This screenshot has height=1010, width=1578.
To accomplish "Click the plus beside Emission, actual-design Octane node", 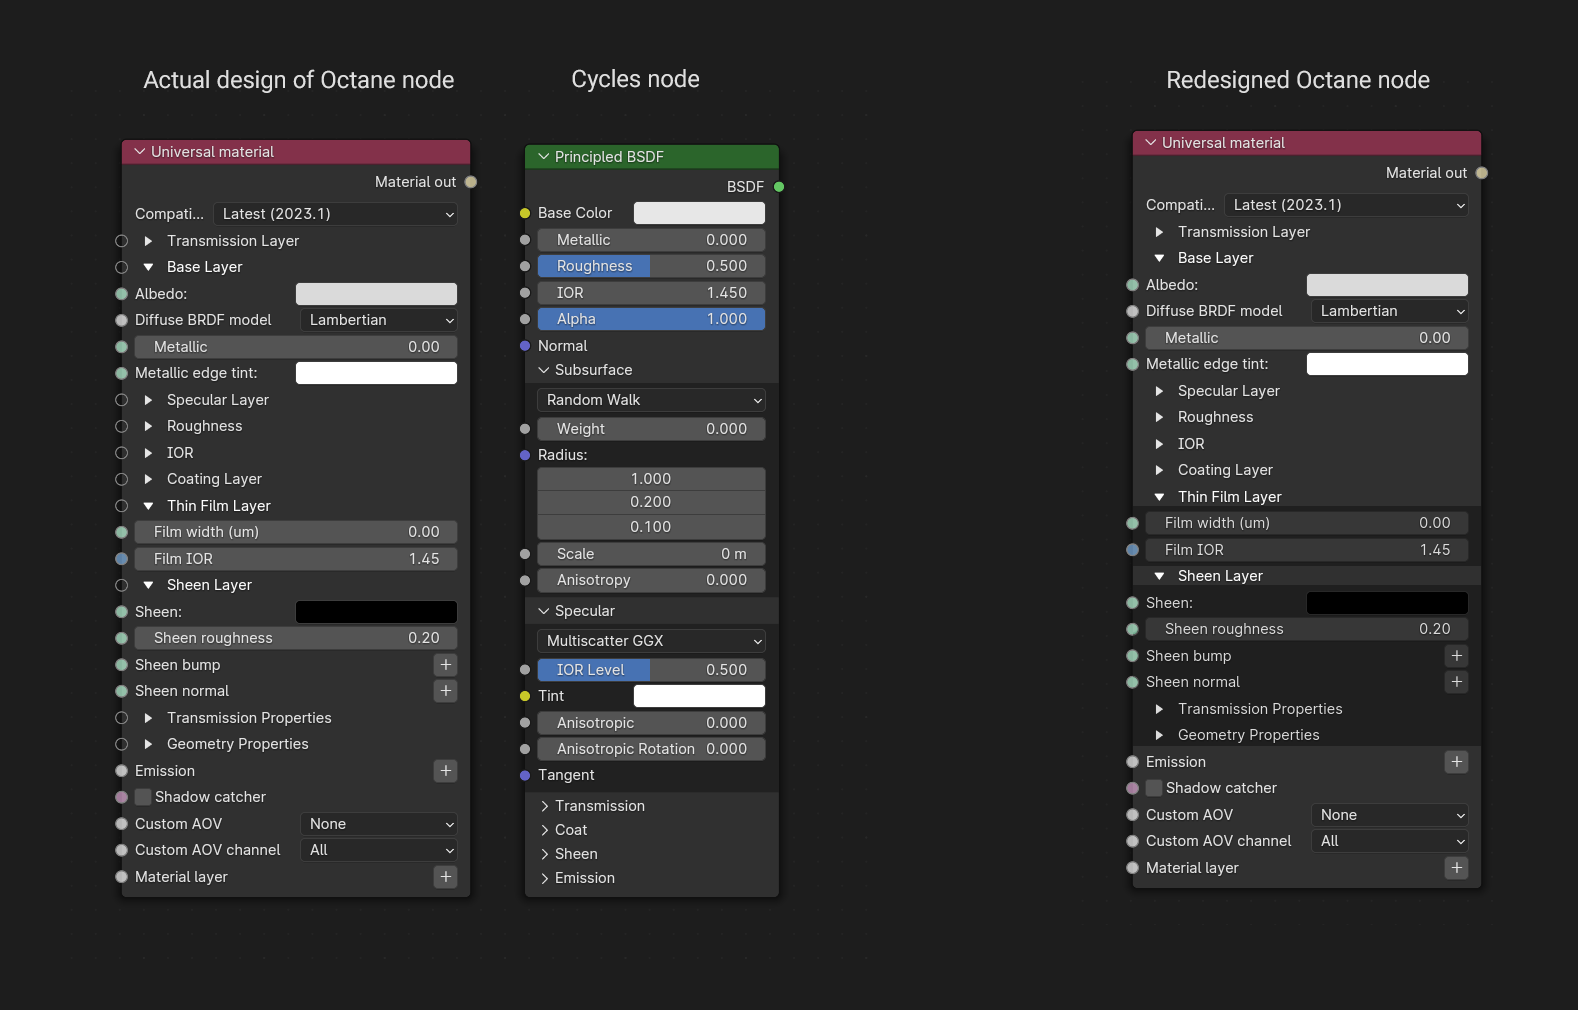I will coord(446,771).
